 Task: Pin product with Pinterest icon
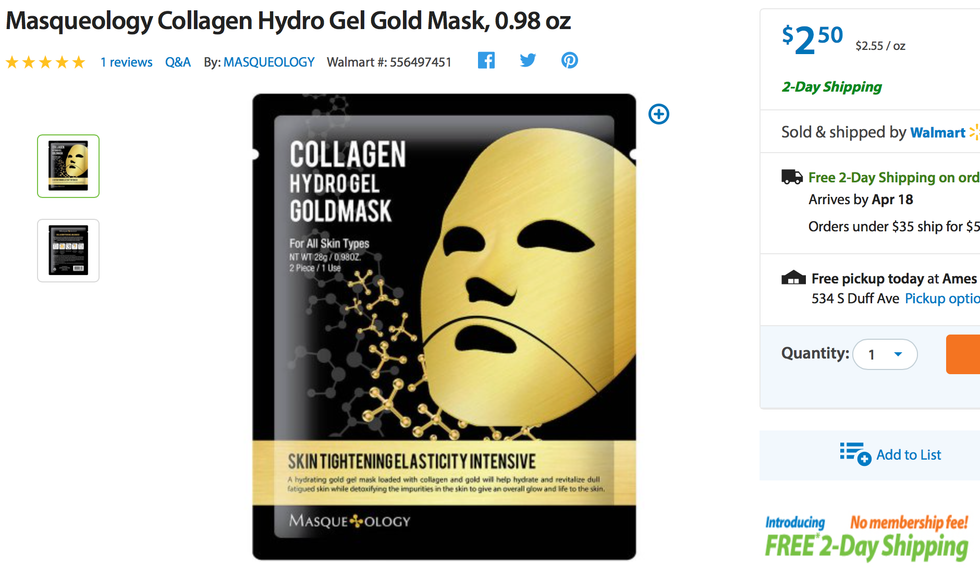point(569,61)
